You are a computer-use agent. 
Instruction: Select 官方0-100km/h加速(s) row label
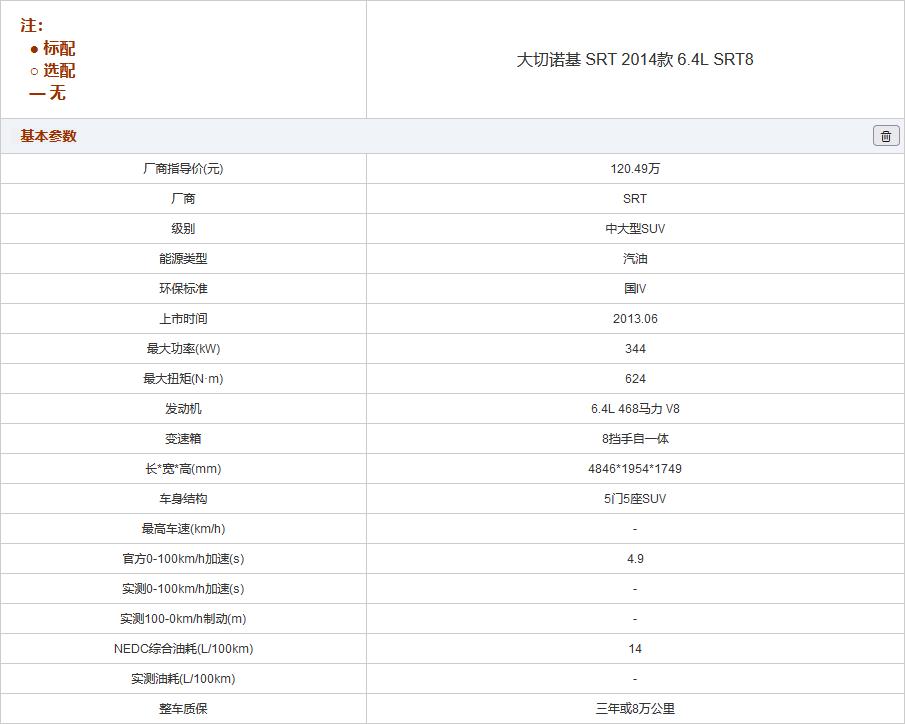tap(183, 559)
